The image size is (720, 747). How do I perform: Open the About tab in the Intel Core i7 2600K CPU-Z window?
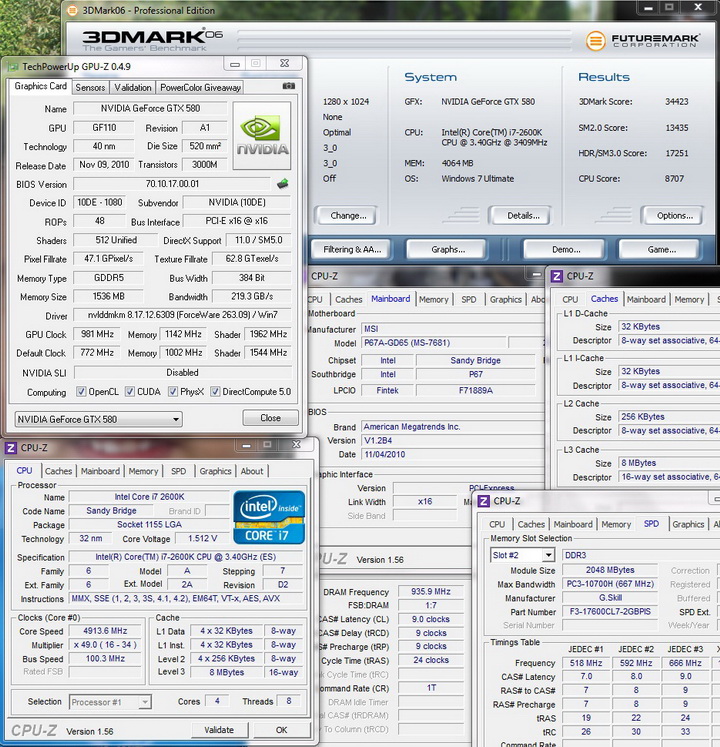[x=252, y=471]
